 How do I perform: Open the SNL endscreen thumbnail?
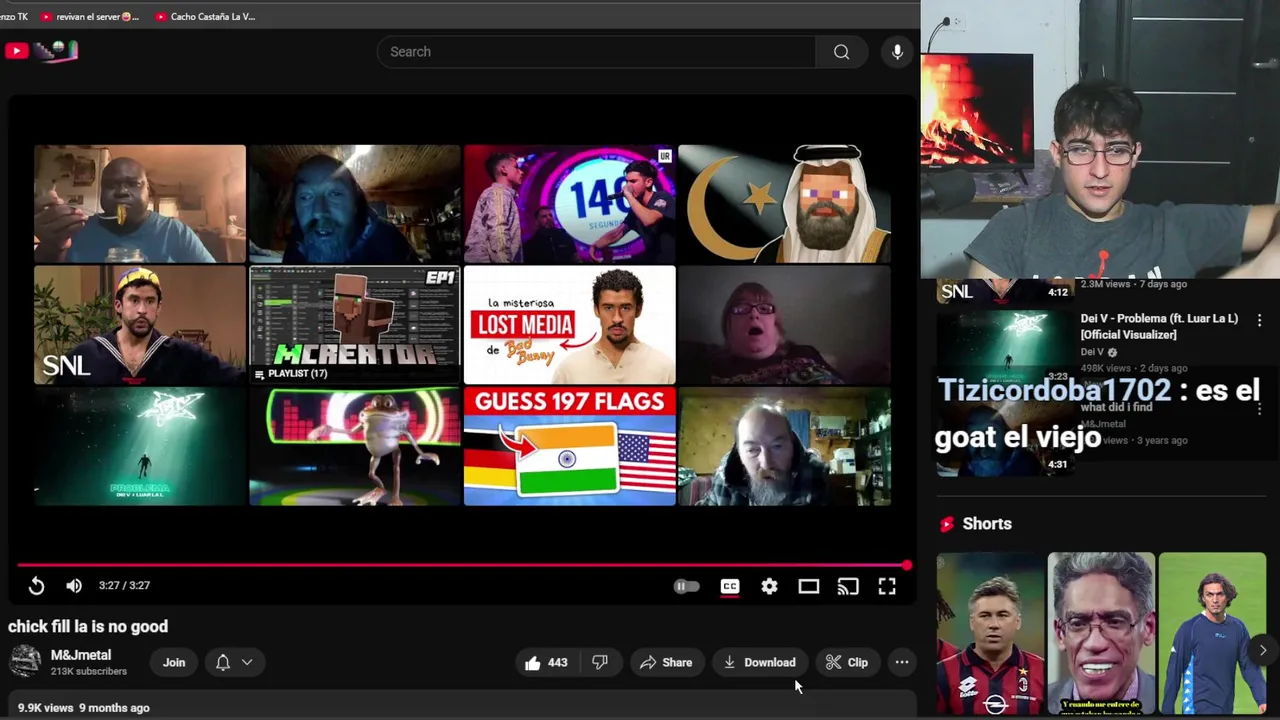click(140, 325)
